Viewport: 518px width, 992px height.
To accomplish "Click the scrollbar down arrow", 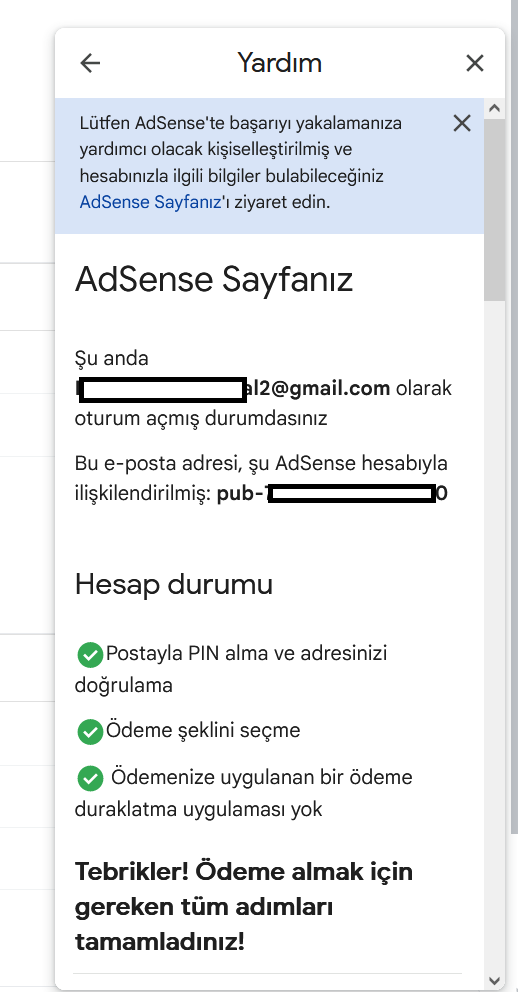I will point(495,981).
